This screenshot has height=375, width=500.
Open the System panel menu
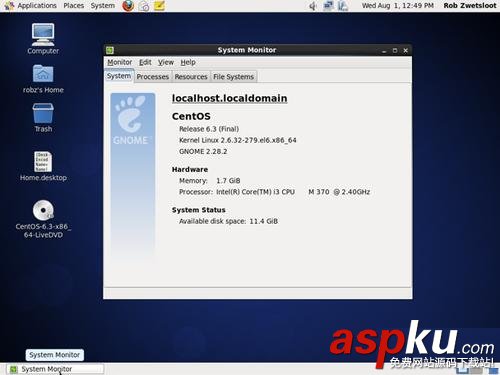[103, 6]
